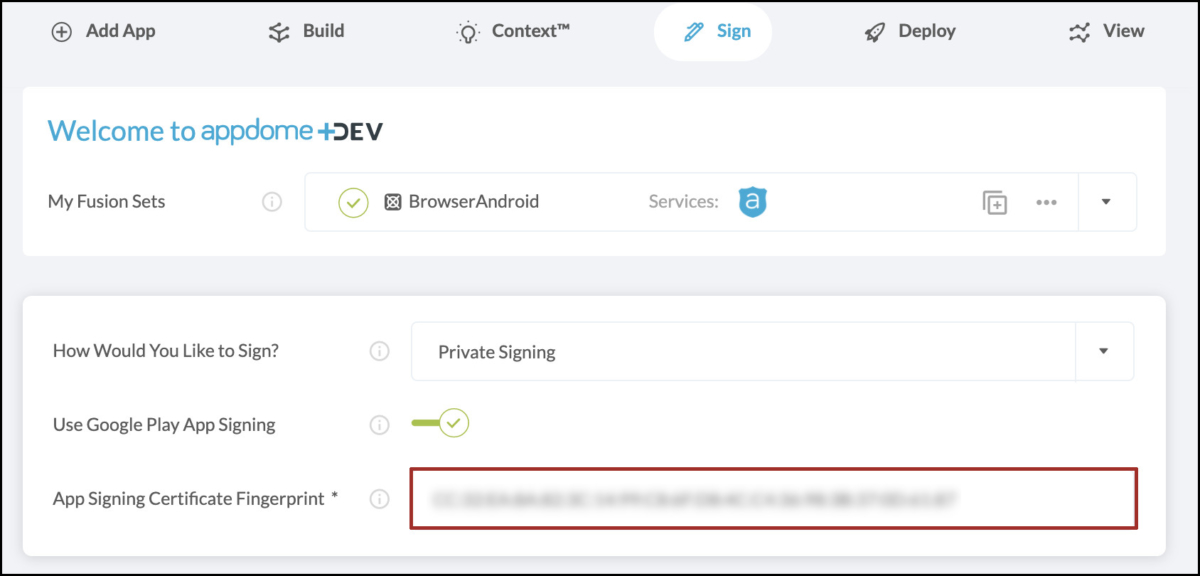Expand the BrowserAndroid Fusion Set dropdown
Screen dimensions: 1200x576
pyautogui.click(x=1107, y=201)
